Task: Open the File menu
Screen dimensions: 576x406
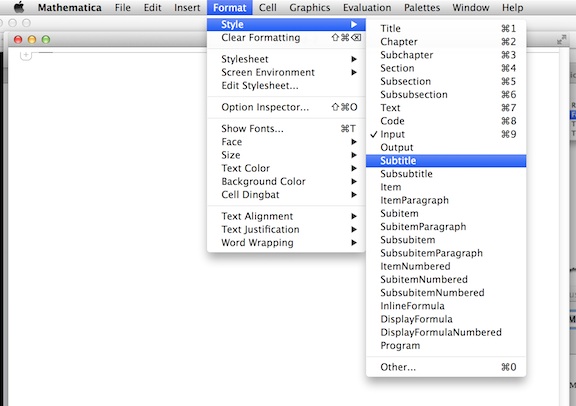Action: [122, 8]
